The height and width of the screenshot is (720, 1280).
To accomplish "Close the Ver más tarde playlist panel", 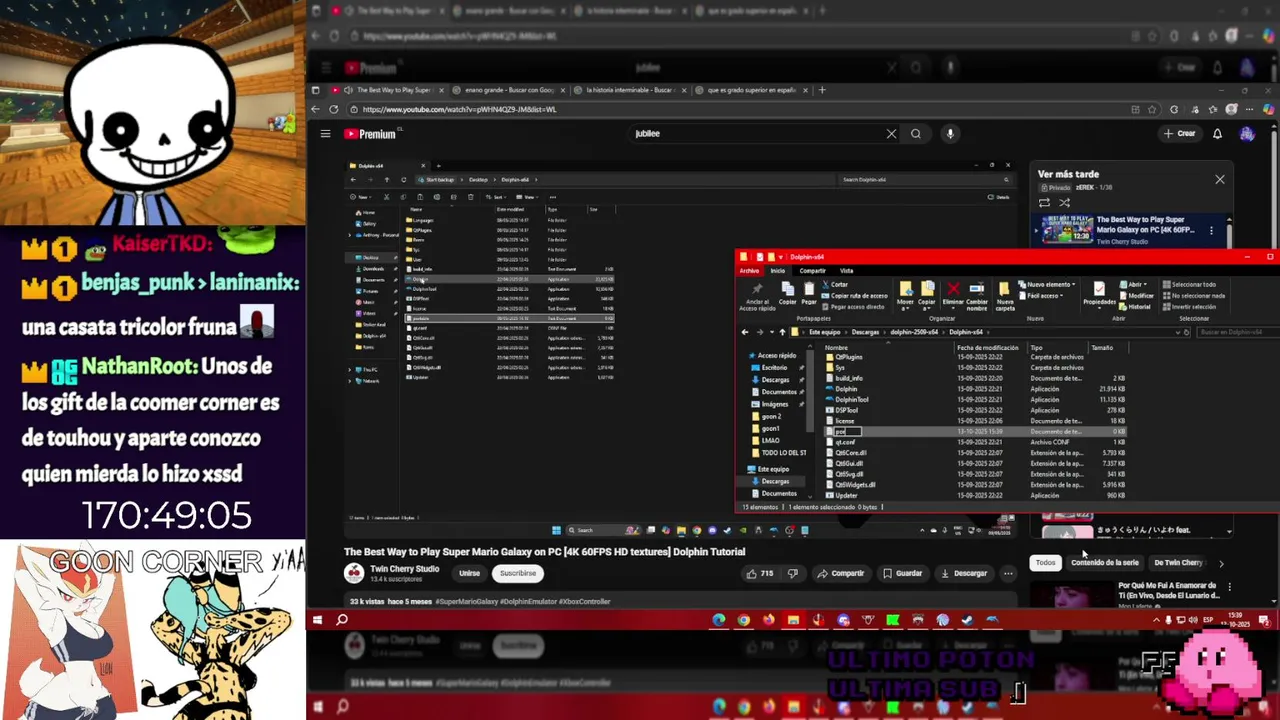I will pos(1219,179).
